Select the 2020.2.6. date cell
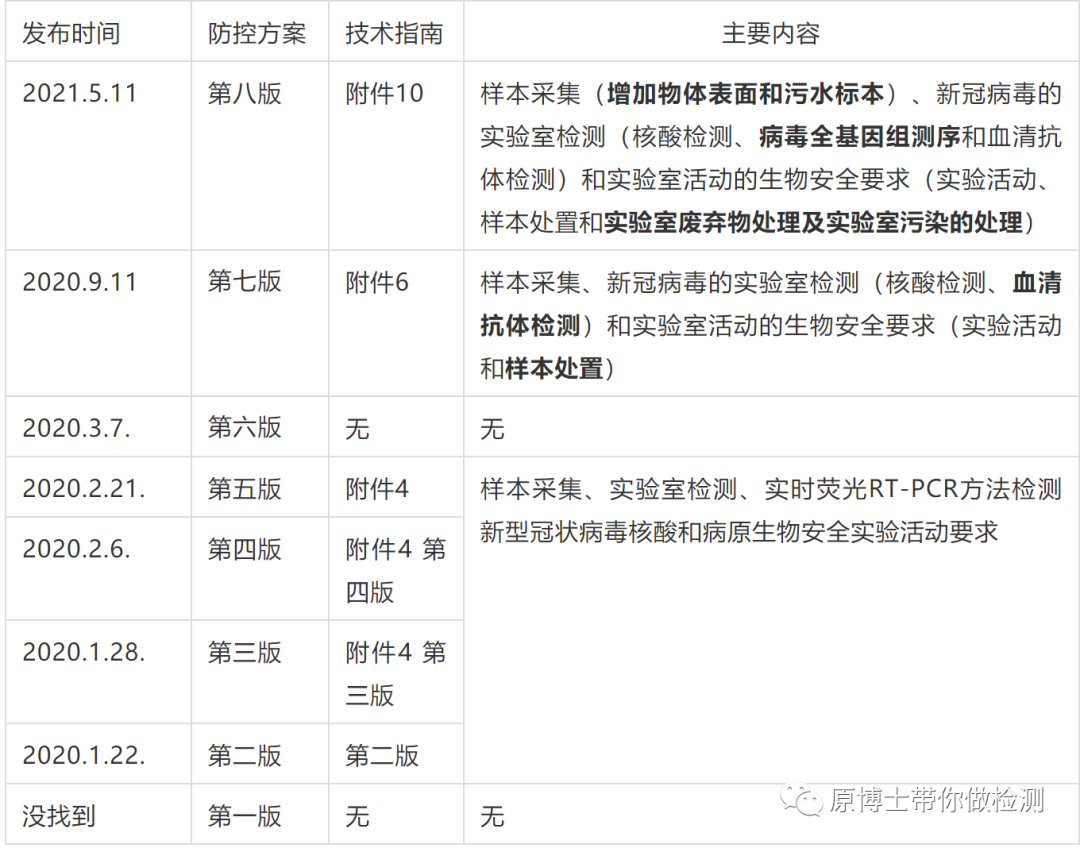 77,549
